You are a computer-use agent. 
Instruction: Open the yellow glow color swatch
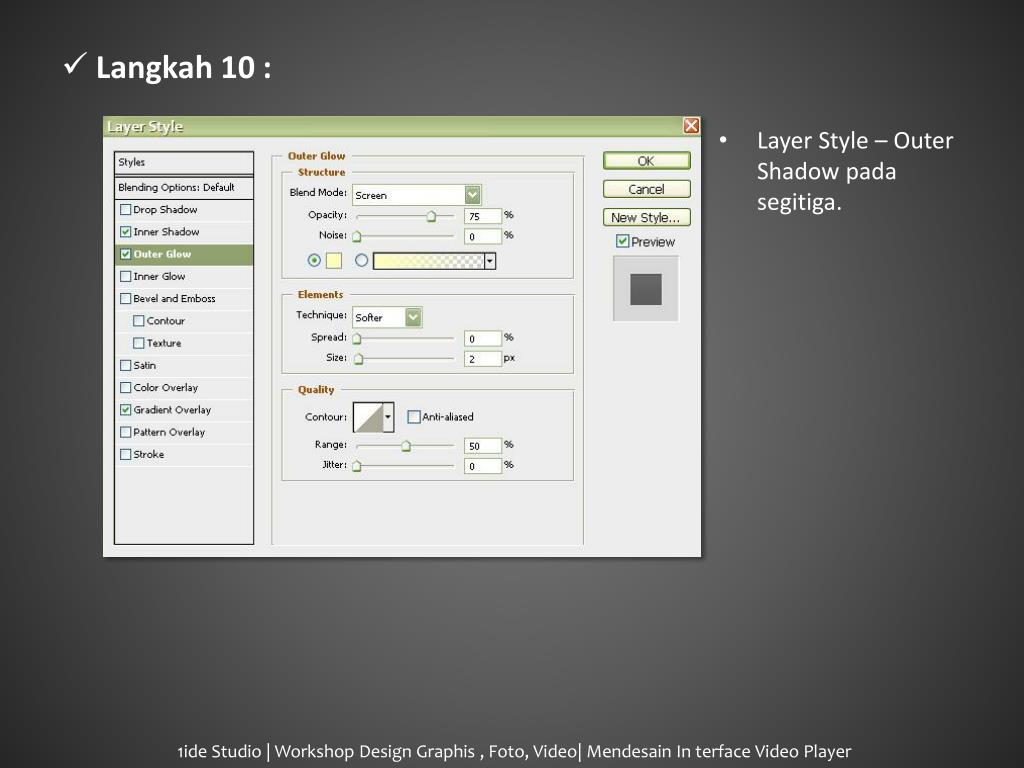pos(334,261)
